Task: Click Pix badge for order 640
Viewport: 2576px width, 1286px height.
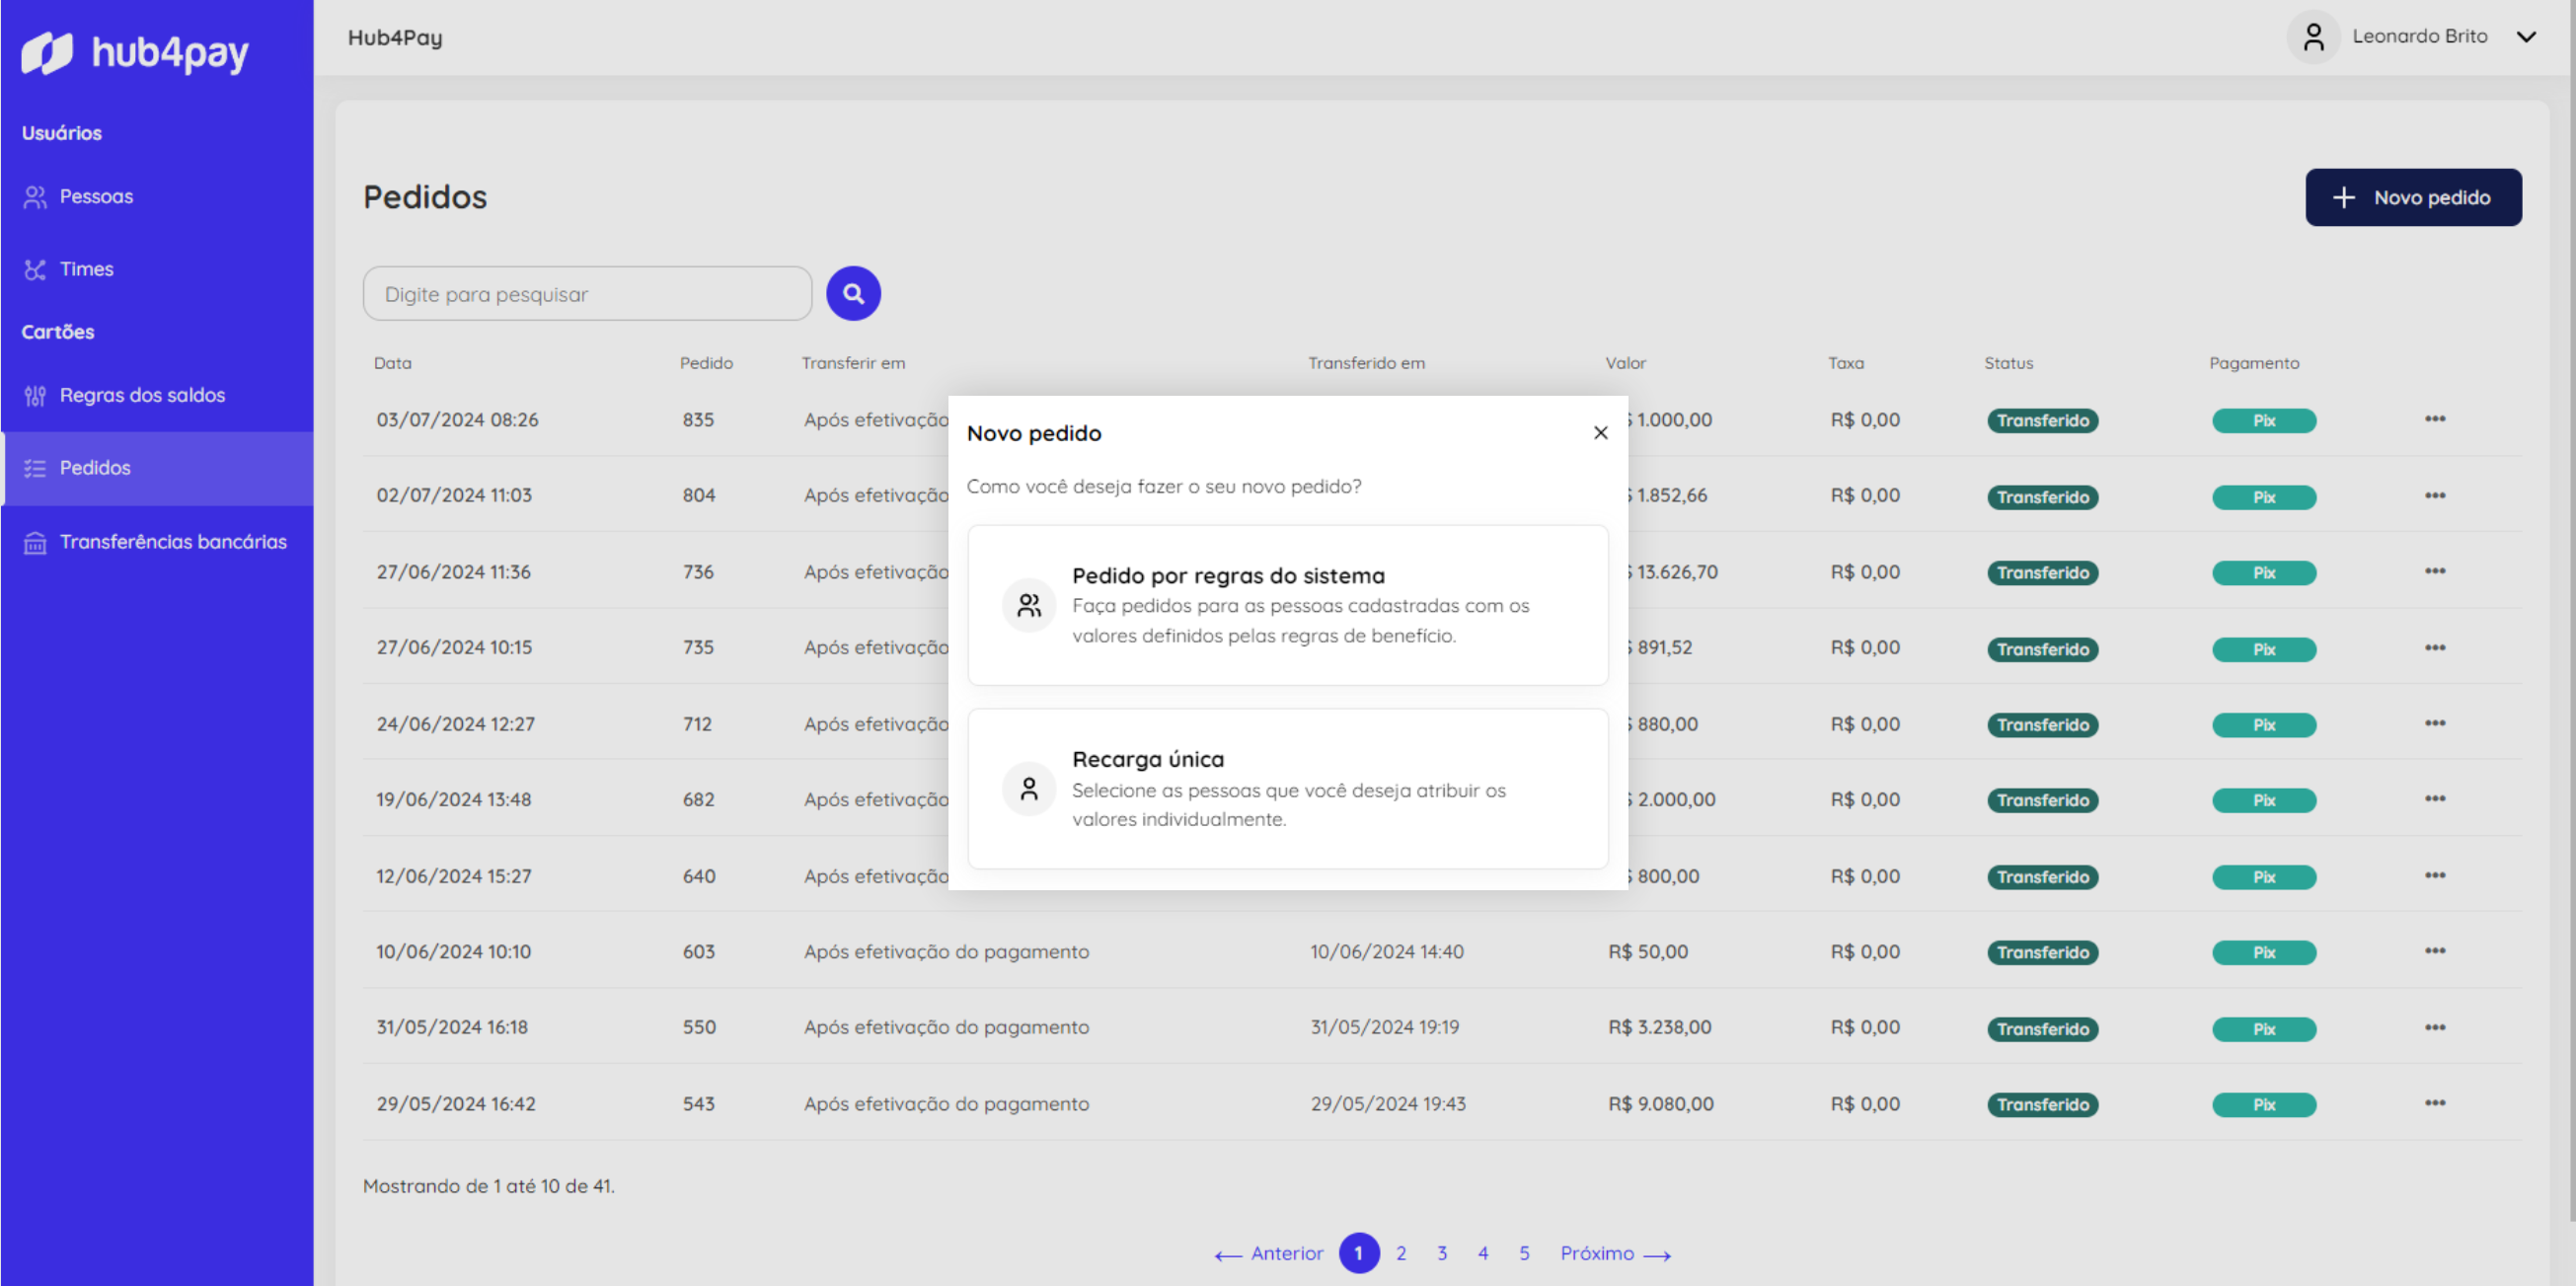Action: point(2264,877)
